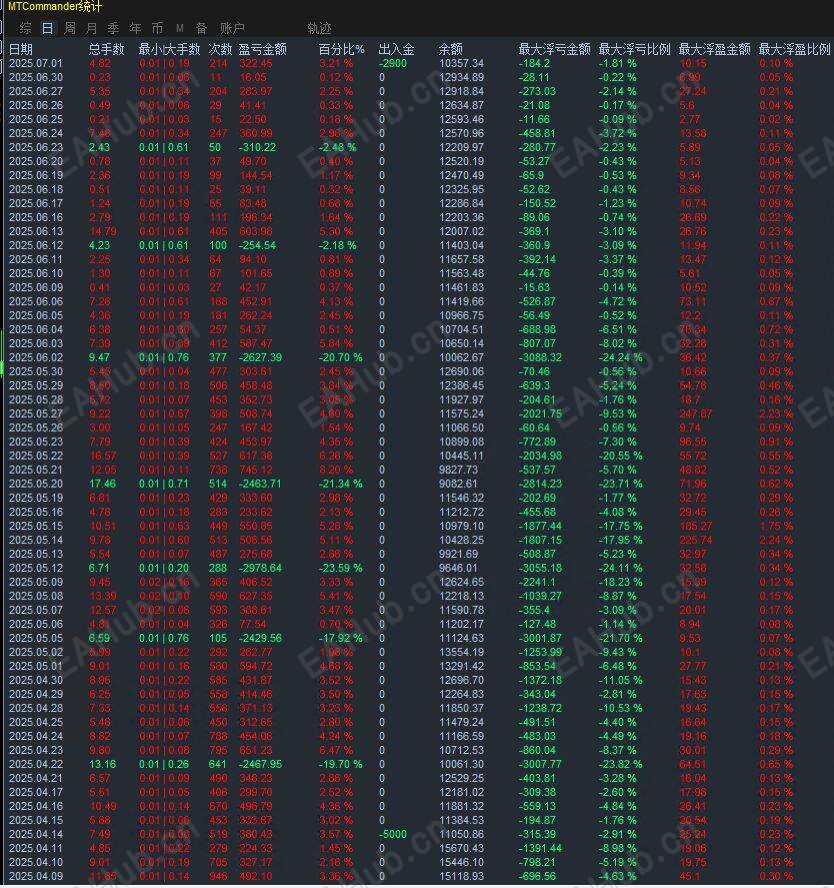
Task: Select the 2025.06.13 date cell
Action: tap(36, 231)
